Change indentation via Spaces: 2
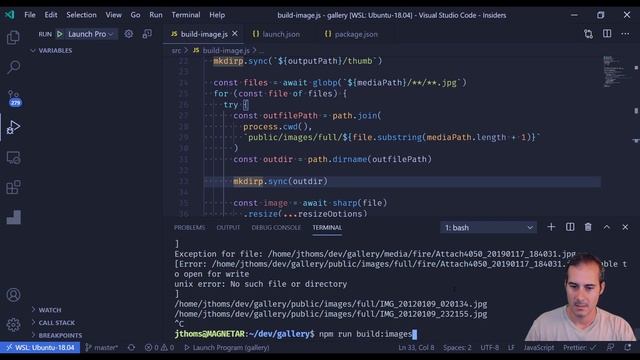The height and width of the screenshot is (360, 640). 457,348
